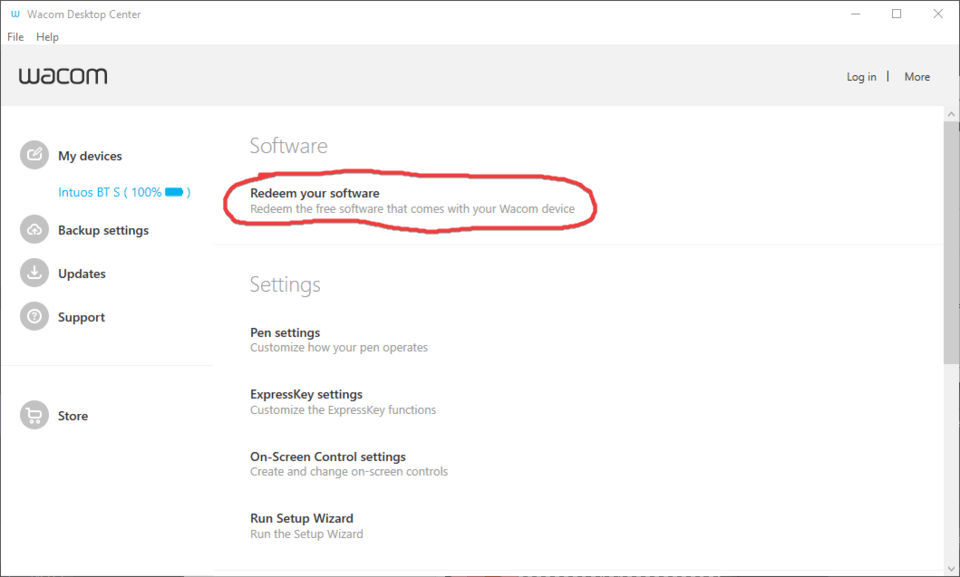Open the Help menu

point(47,37)
